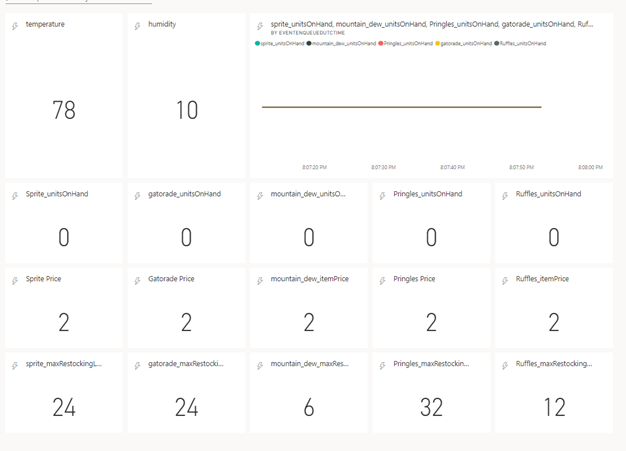Open the temperature tile title
Image resolution: width=626 pixels, height=451 pixels.
pyautogui.click(x=45, y=24)
